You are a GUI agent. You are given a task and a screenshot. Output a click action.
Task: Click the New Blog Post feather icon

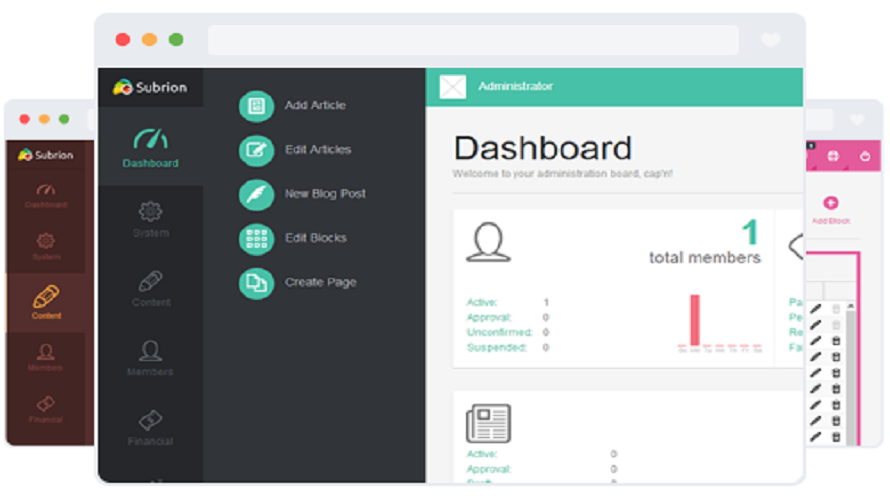tap(256, 194)
